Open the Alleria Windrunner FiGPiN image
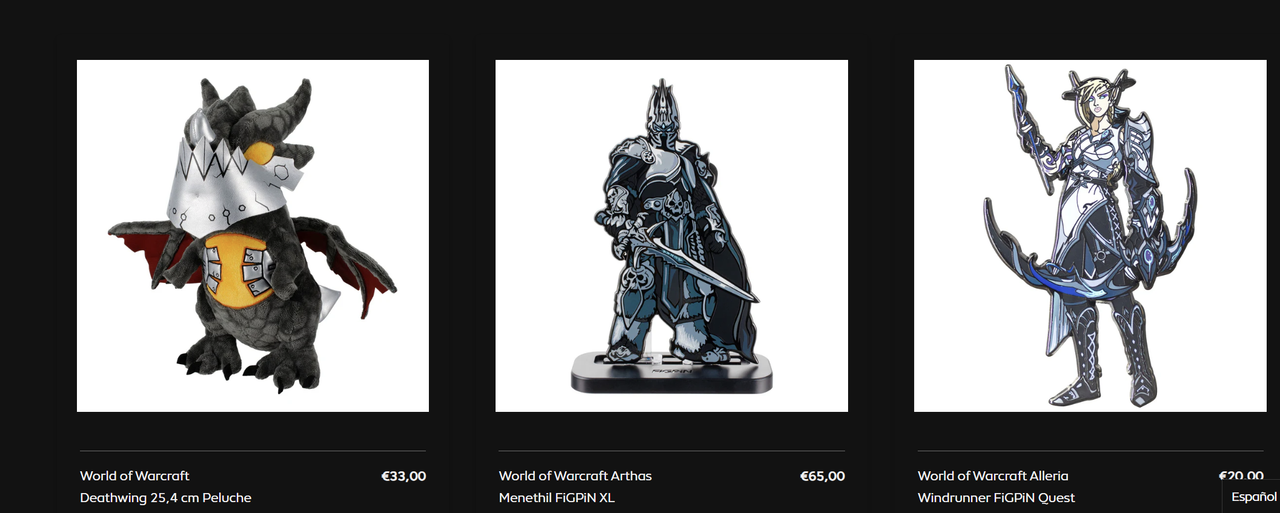The image size is (1280, 513). pyautogui.click(x=1090, y=236)
